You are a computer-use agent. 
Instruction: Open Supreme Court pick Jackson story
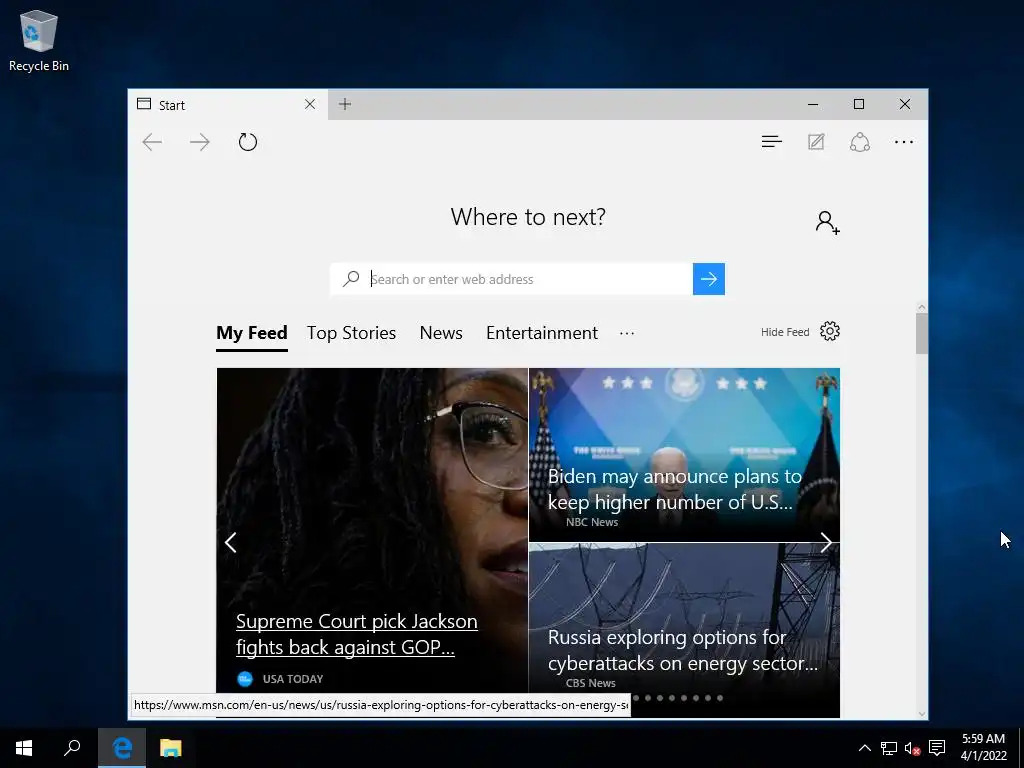357,633
